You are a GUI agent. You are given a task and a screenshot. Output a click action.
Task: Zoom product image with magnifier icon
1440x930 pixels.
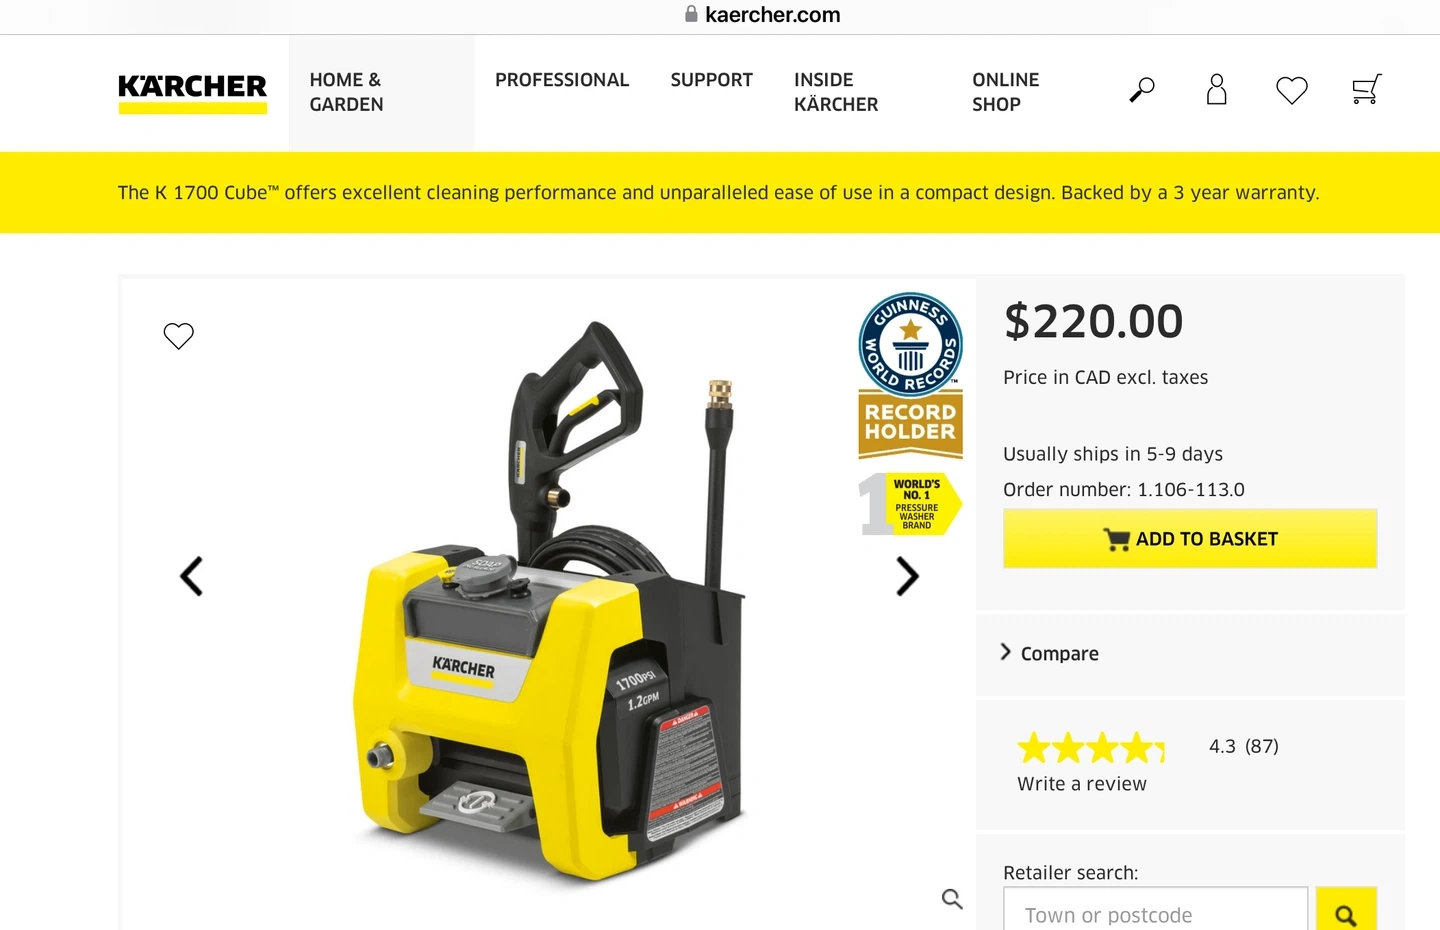952,899
